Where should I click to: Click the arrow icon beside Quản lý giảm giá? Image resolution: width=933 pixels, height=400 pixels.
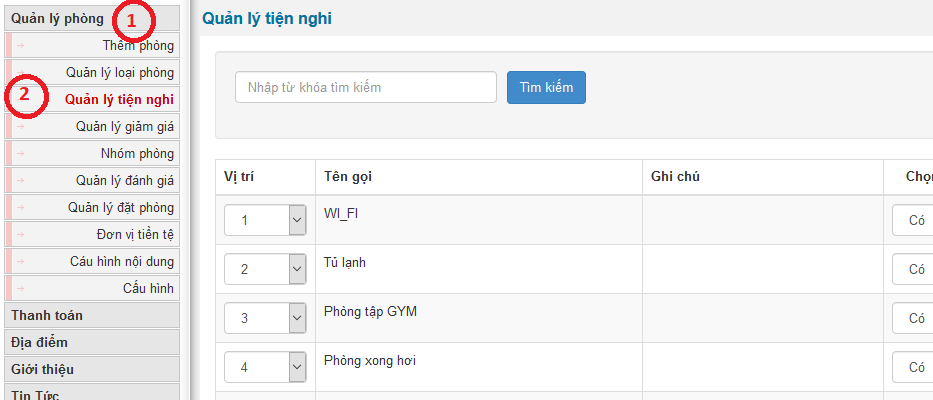(x=20, y=126)
